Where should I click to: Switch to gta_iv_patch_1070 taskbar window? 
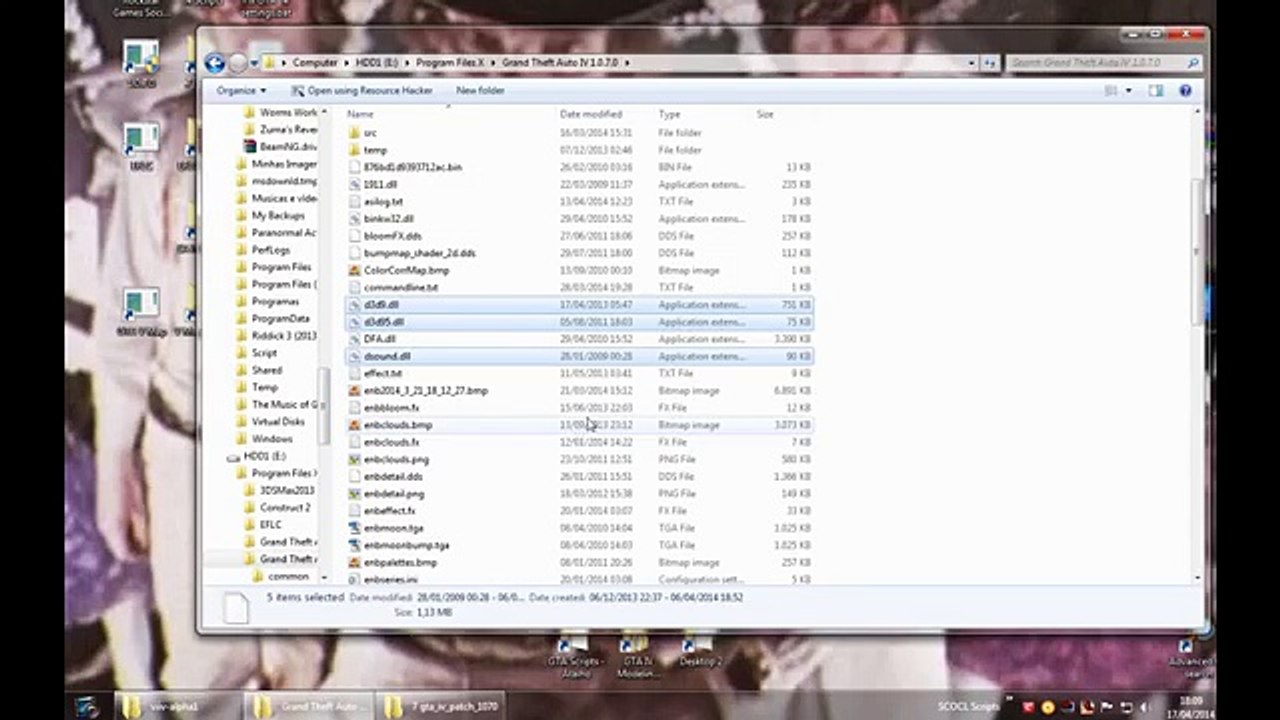[442, 706]
